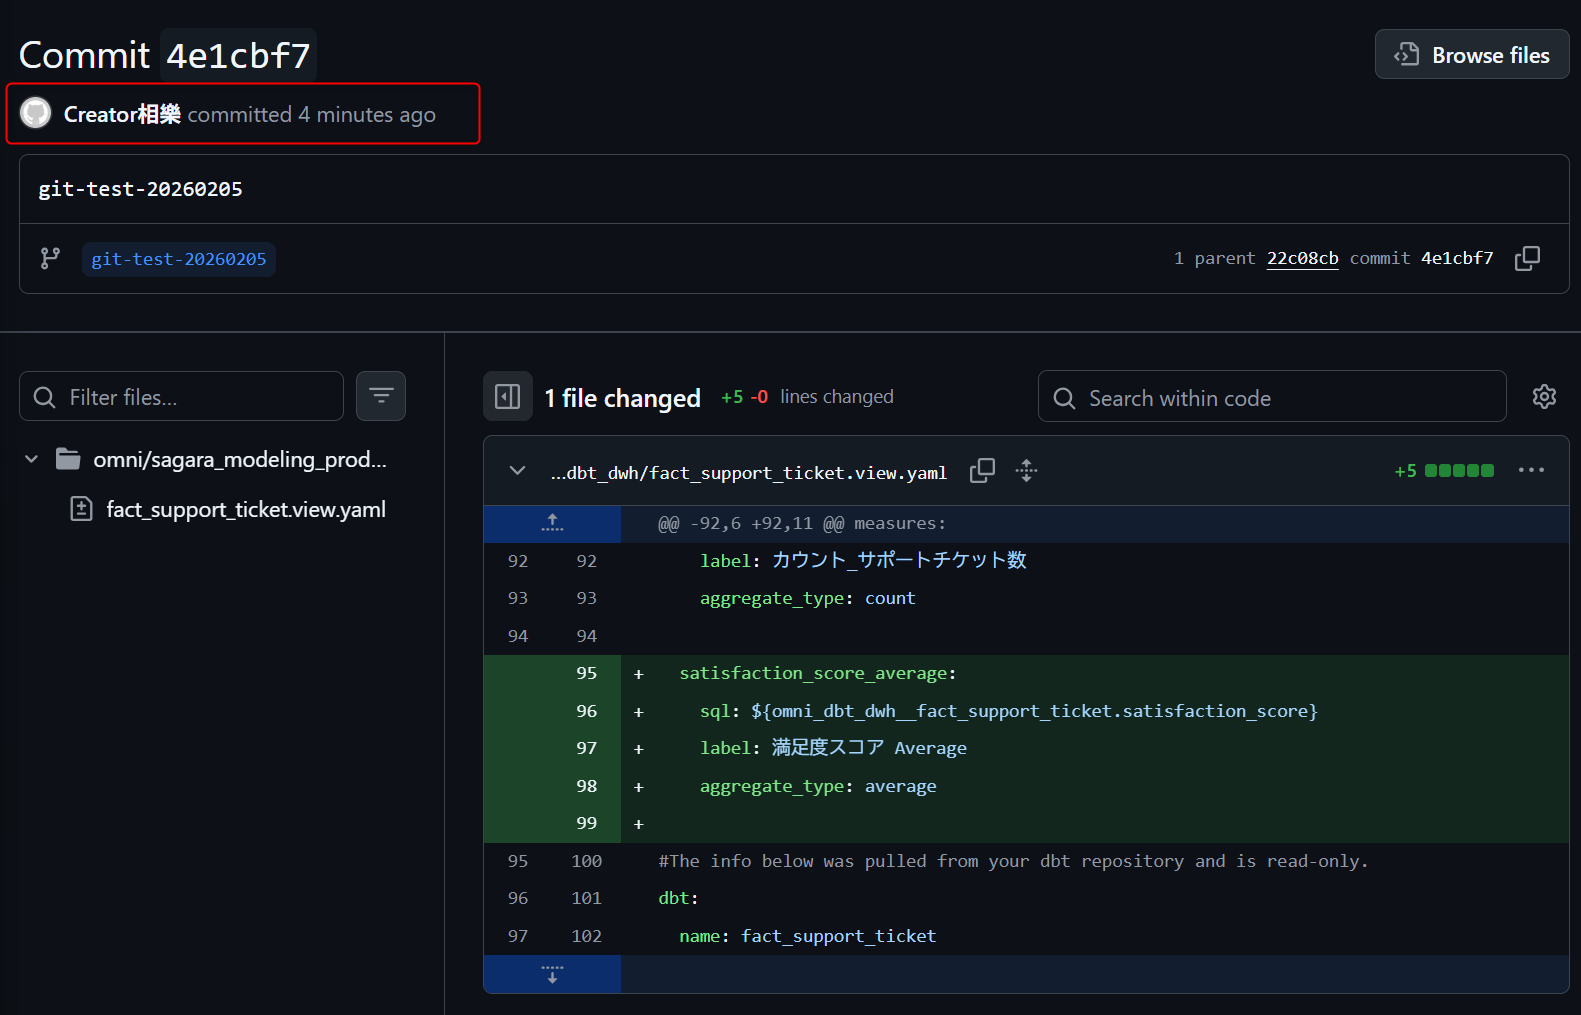Open diff view settings gear
The height and width of the screenshot is (1015, 1581).
click(x=1544, y=397)
